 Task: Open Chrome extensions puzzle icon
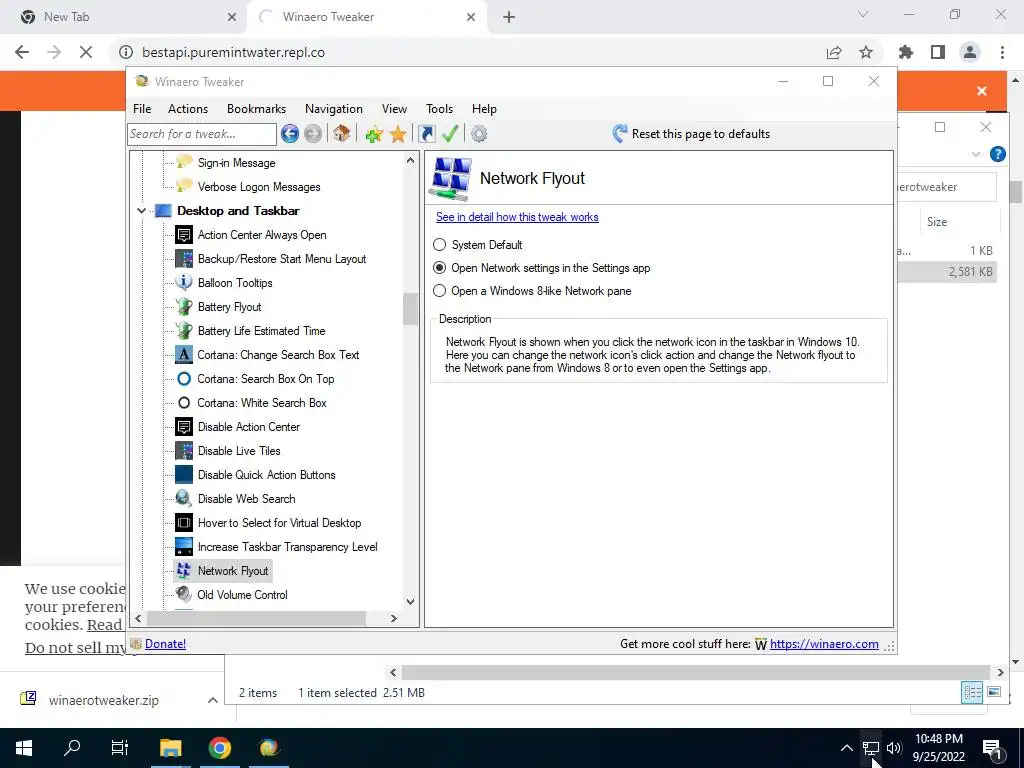(906, 52)
